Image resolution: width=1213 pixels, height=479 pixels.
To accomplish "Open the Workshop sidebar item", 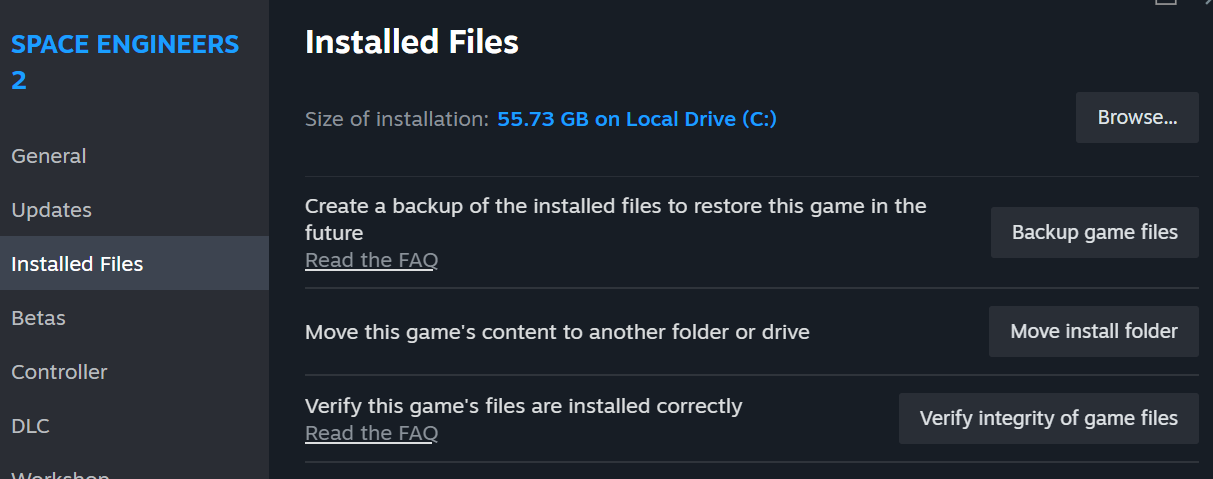I will click(x=60, y=472).
